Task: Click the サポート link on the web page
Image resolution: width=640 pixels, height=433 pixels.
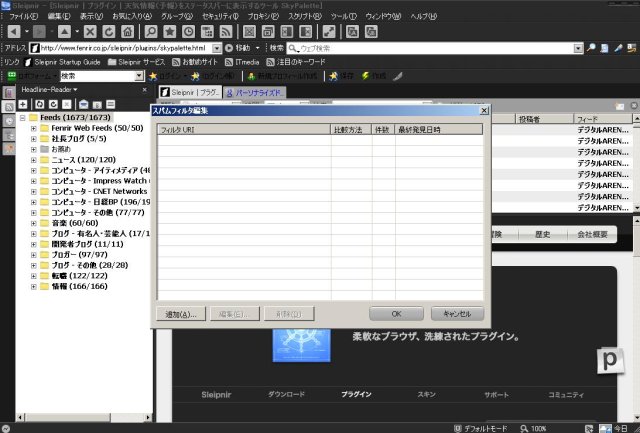Action: click(x=496, y=395)
